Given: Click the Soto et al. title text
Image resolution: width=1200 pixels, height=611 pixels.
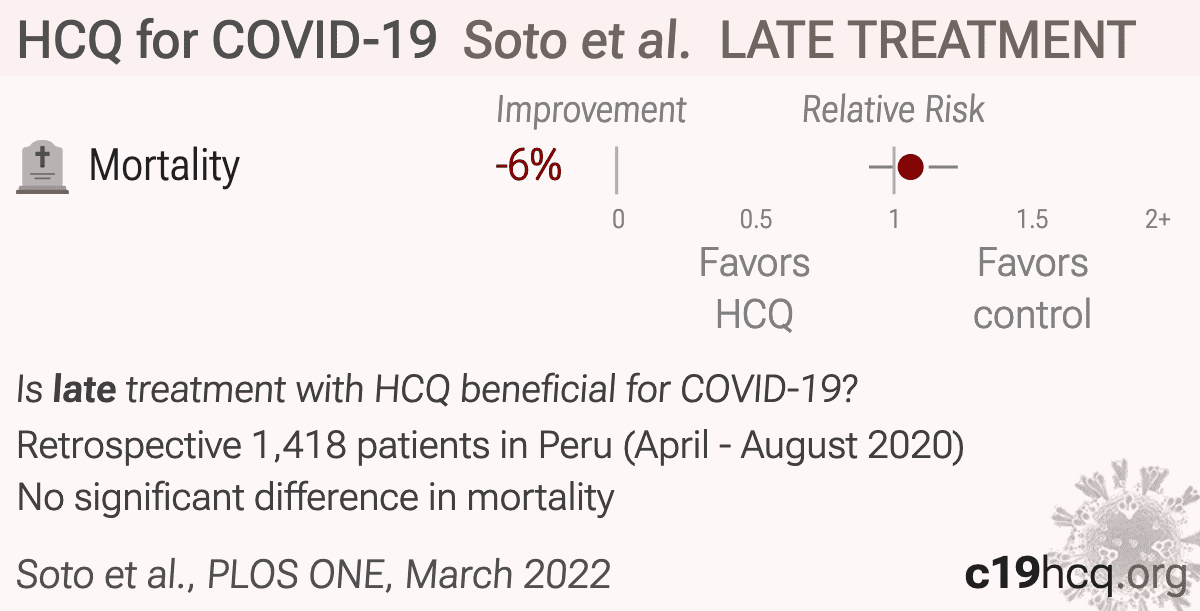Looking at the screenshot, I should (579, 41).
